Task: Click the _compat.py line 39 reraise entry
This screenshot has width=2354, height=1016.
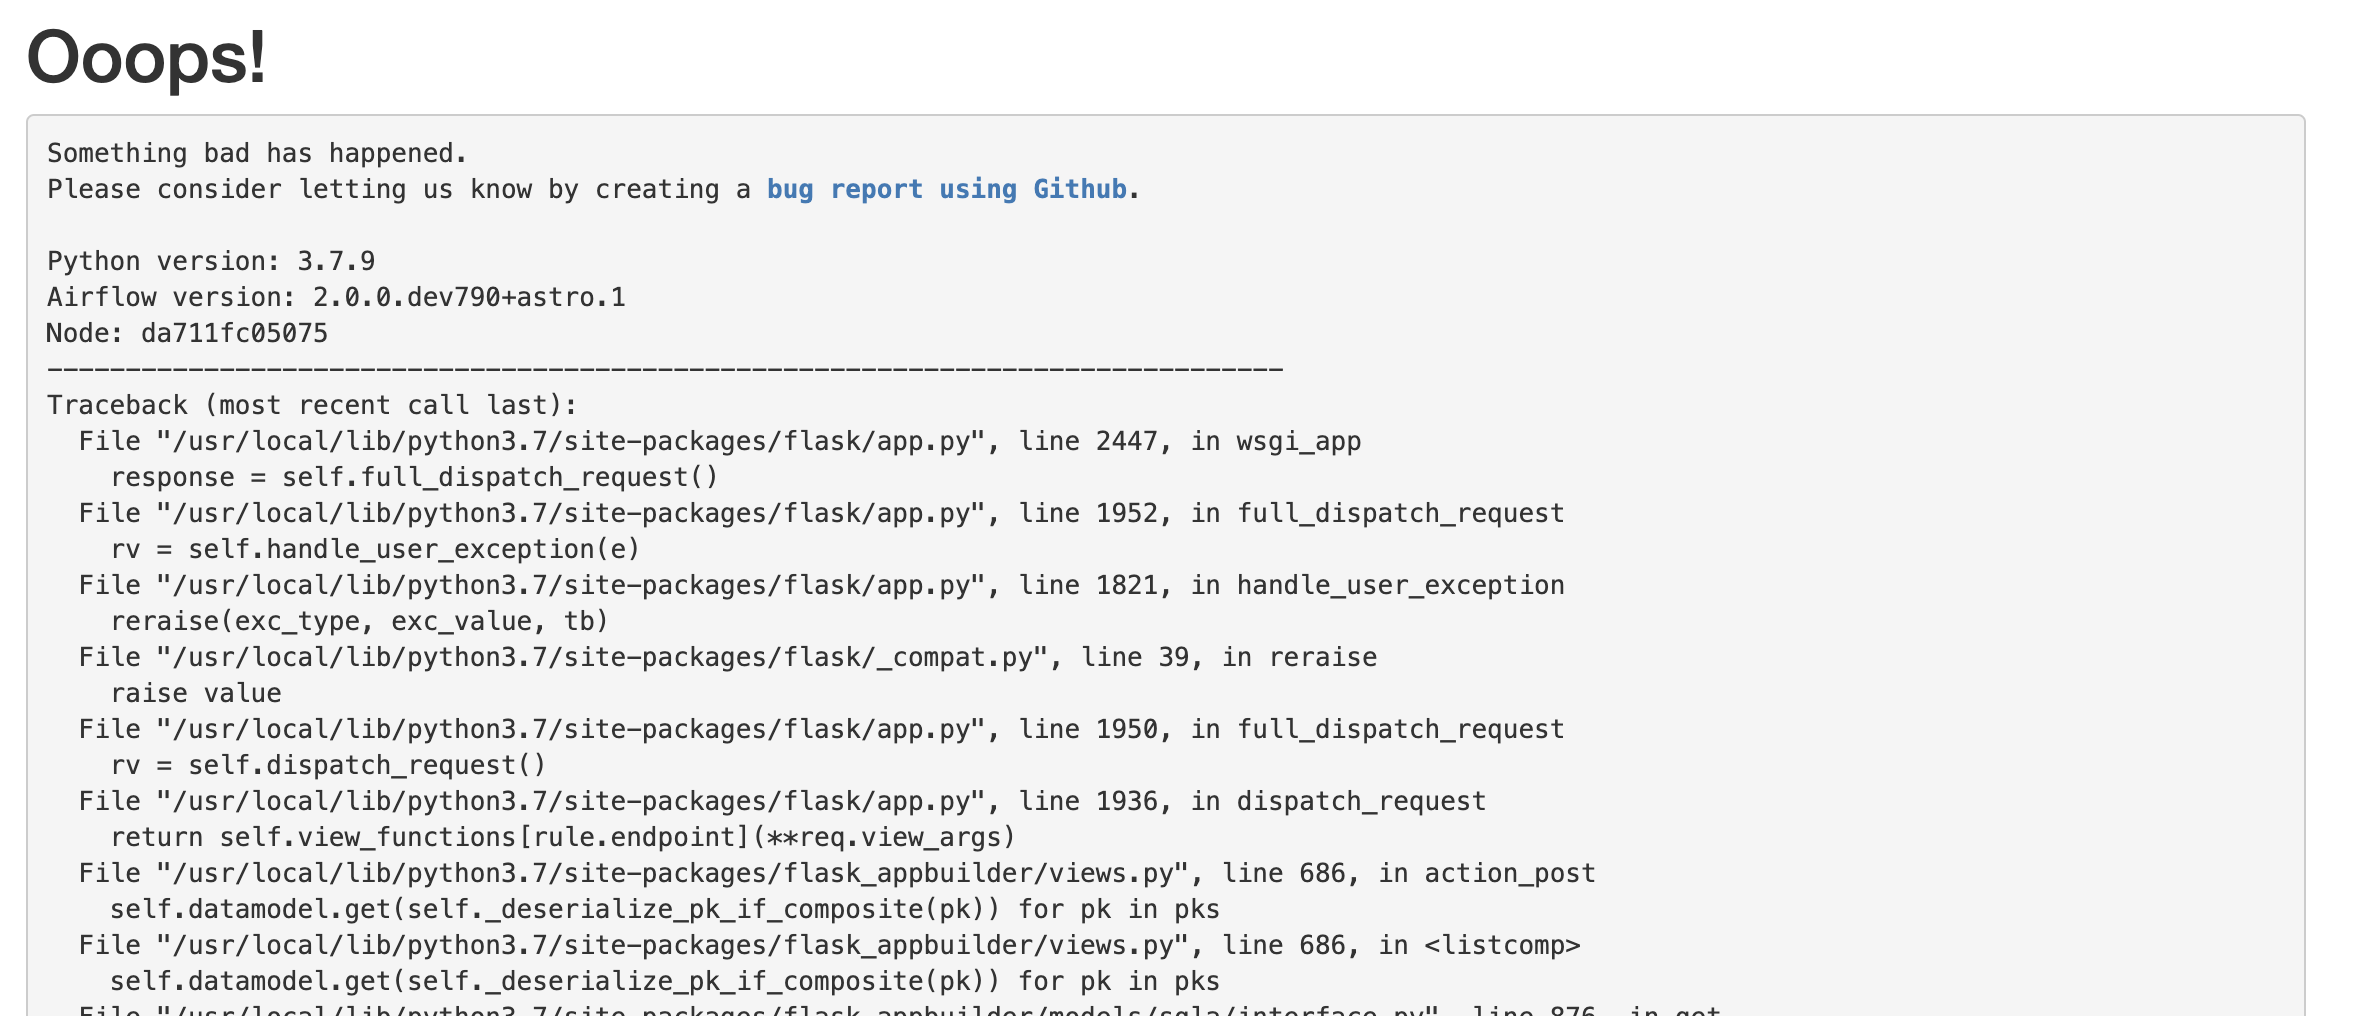Action: pyautogui.click(x=728, y=657)
